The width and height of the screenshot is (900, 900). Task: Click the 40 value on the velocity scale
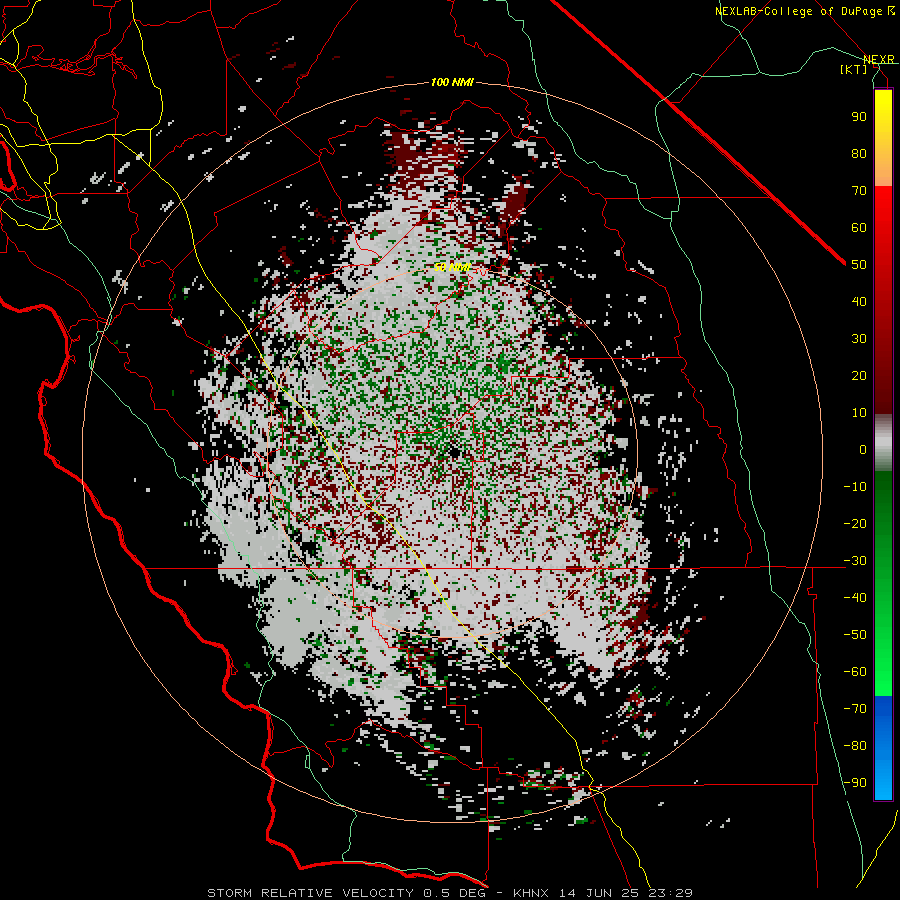pyautogui.click(x=859, y=301)
